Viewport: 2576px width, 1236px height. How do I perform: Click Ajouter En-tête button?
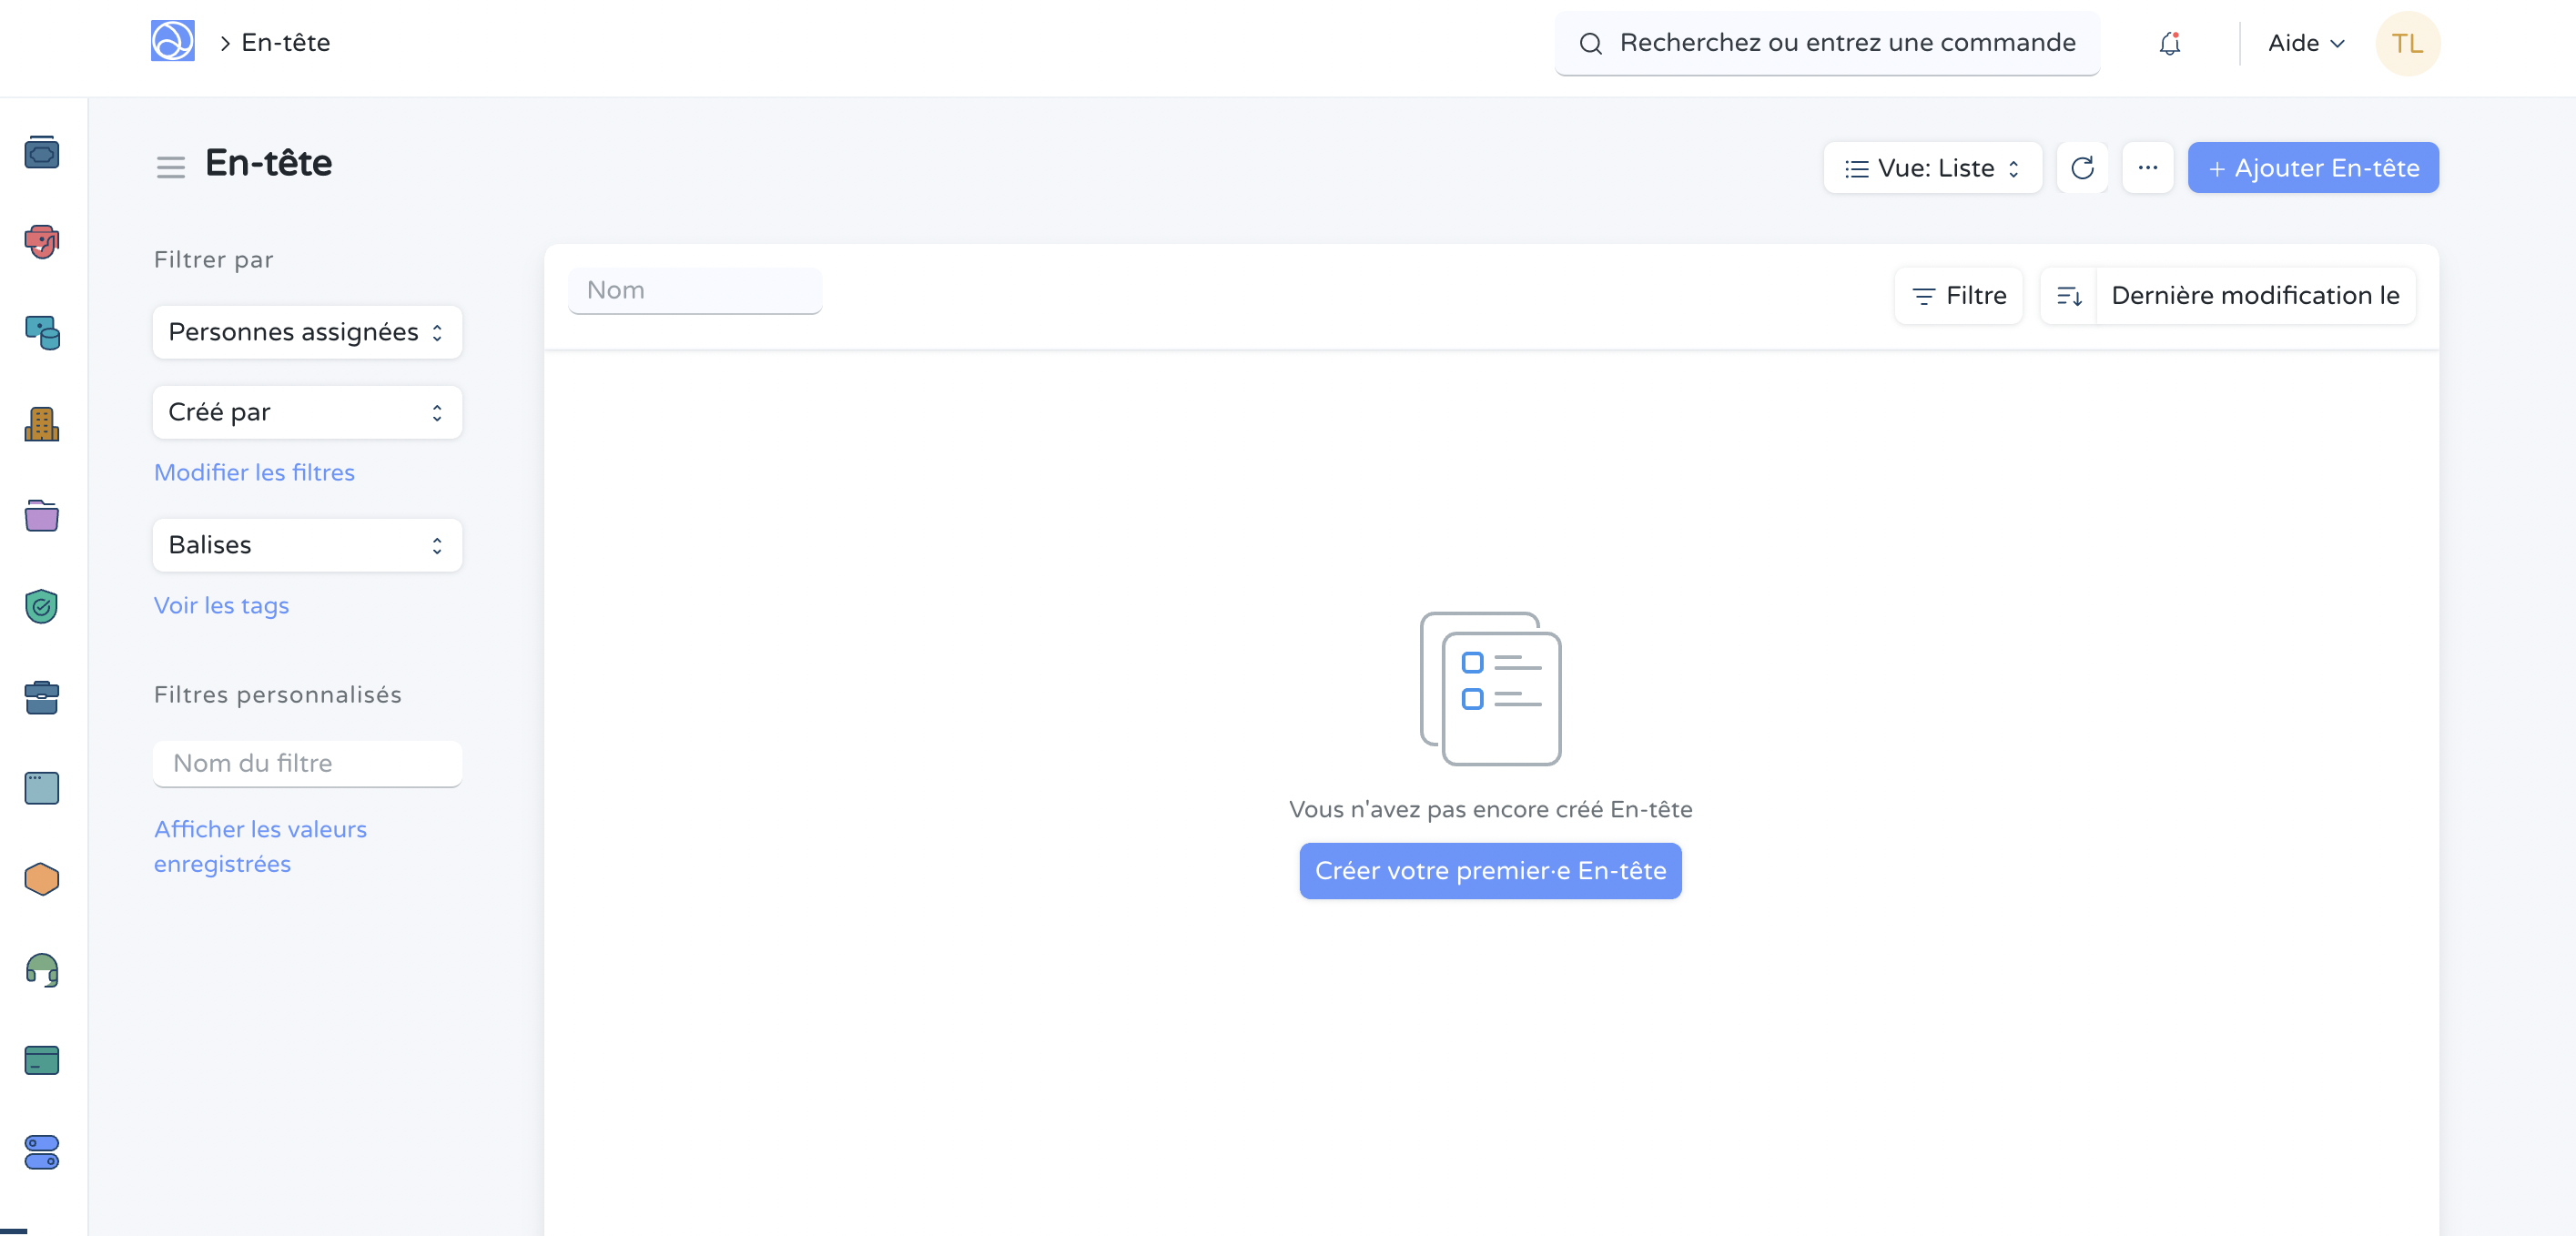point(2312,168)
